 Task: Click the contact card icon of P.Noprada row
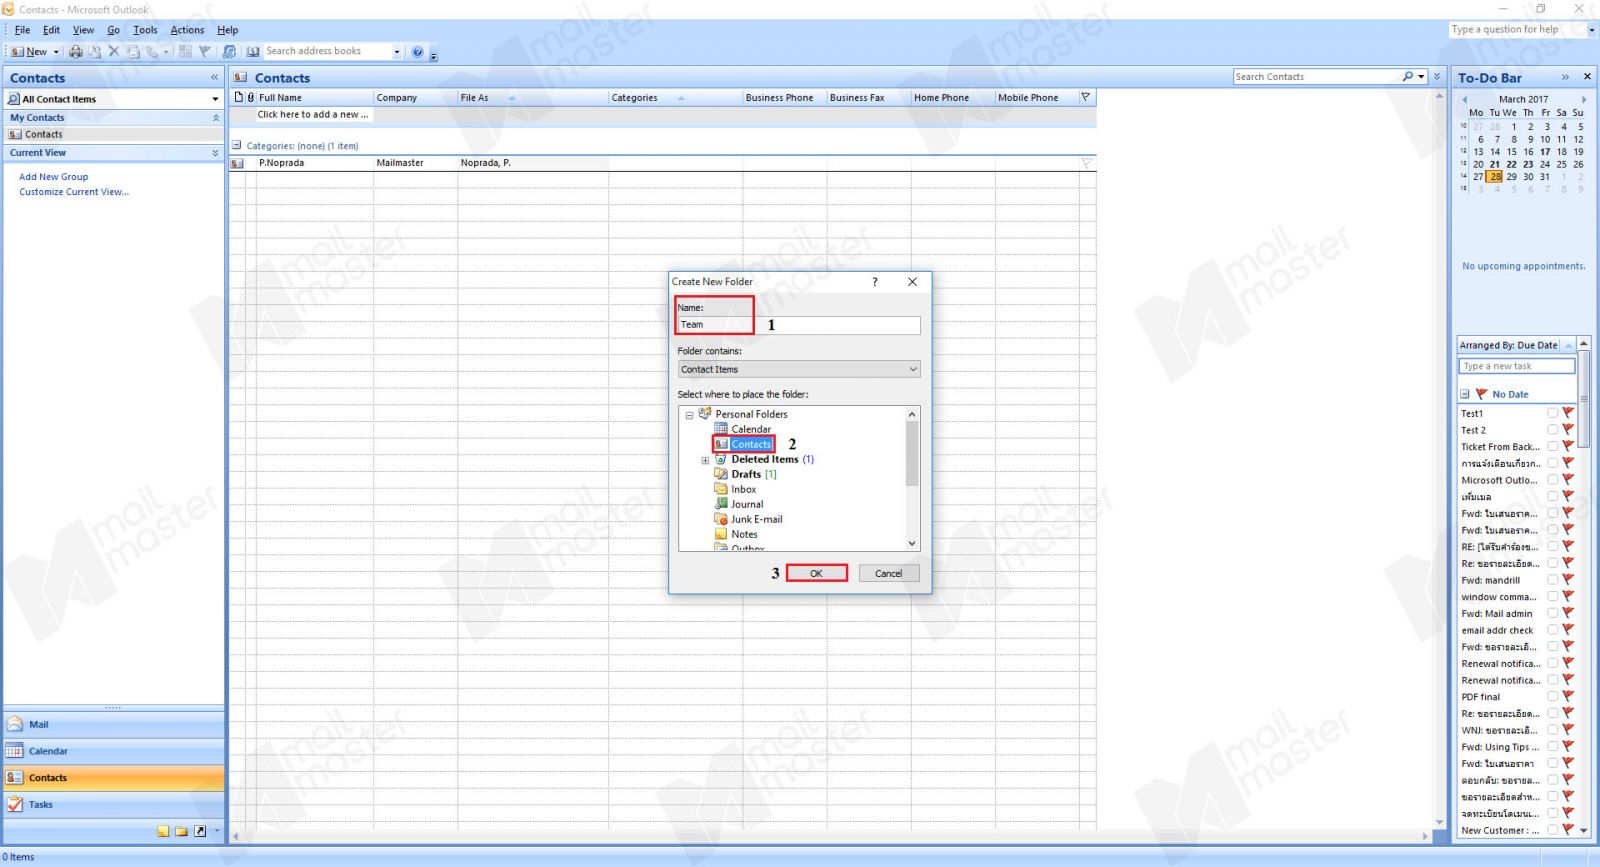tap(238, 163)
